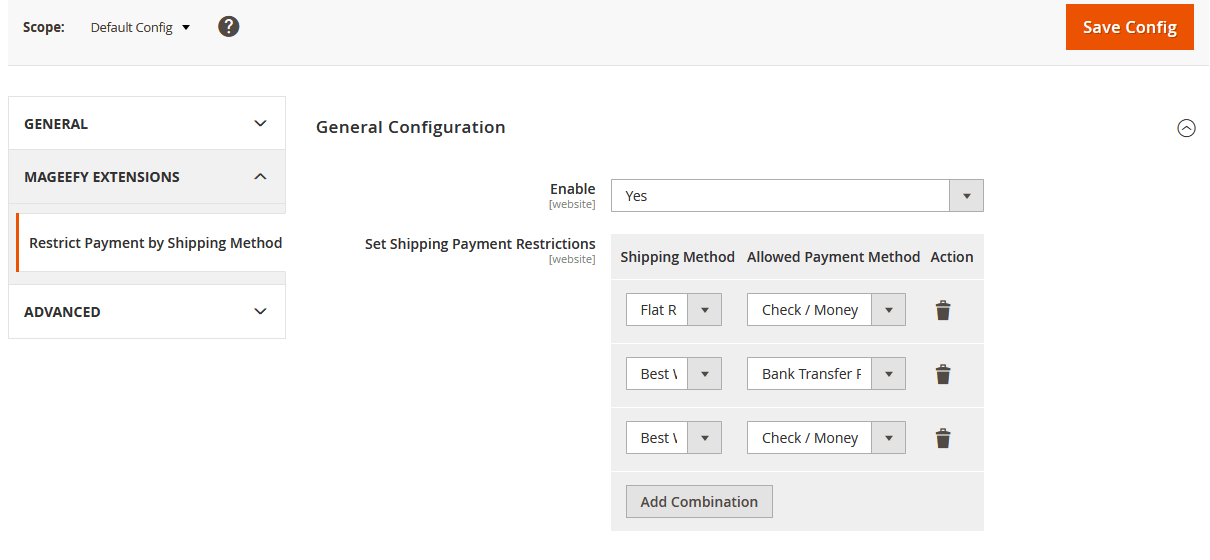Click the Add Combination button
This screenshot has width=1210, height=560.
tap(699, 502)
